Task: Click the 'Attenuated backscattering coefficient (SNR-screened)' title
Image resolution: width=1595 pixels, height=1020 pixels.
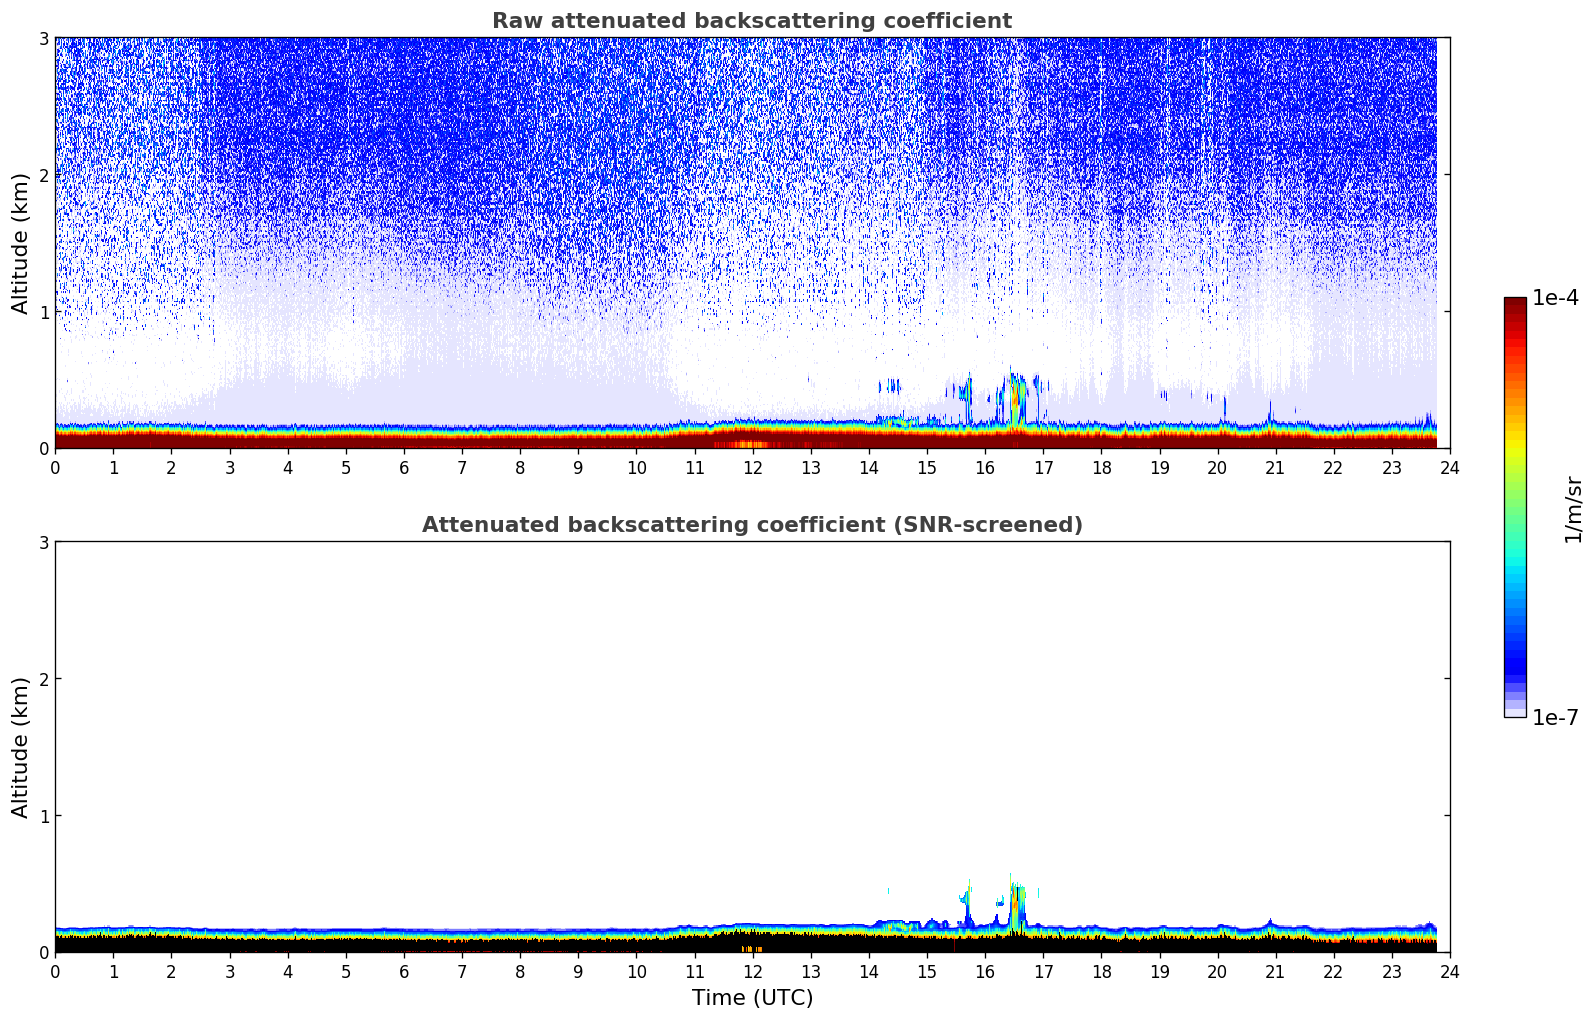Action: (752, 525)
